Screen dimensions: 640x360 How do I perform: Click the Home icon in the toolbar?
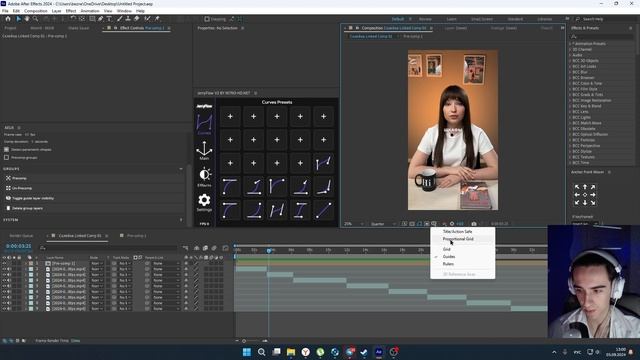[8, 19]
